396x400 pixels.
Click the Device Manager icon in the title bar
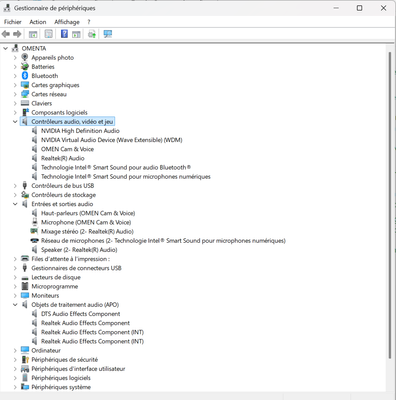pyautogui.click(x=6, y=8)
